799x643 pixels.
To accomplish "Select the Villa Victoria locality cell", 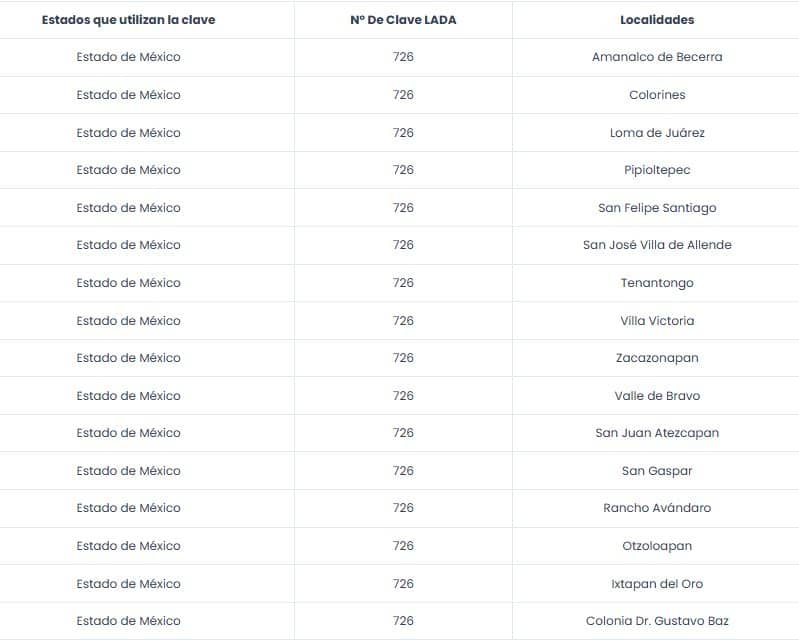I will click(657, 320).
